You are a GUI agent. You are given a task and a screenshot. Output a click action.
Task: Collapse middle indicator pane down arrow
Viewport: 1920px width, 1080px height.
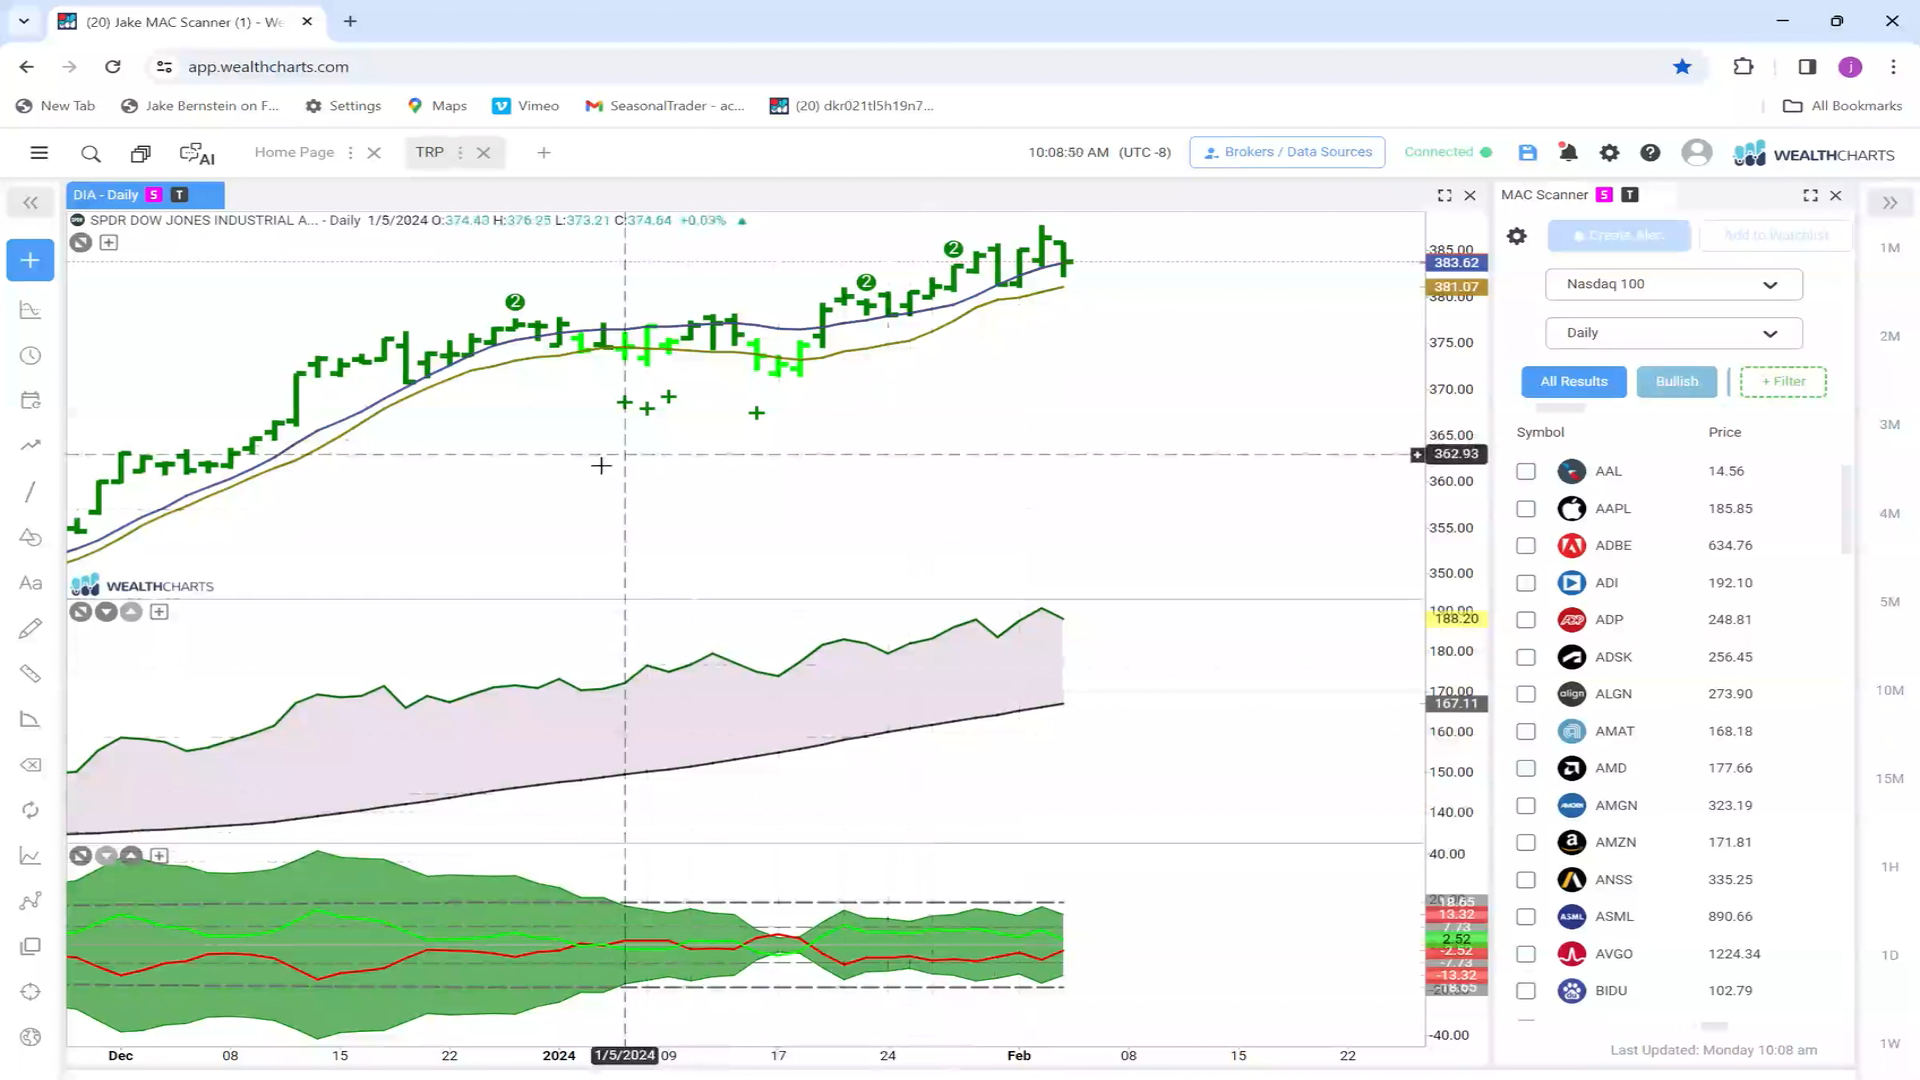(x=106, y=612)
